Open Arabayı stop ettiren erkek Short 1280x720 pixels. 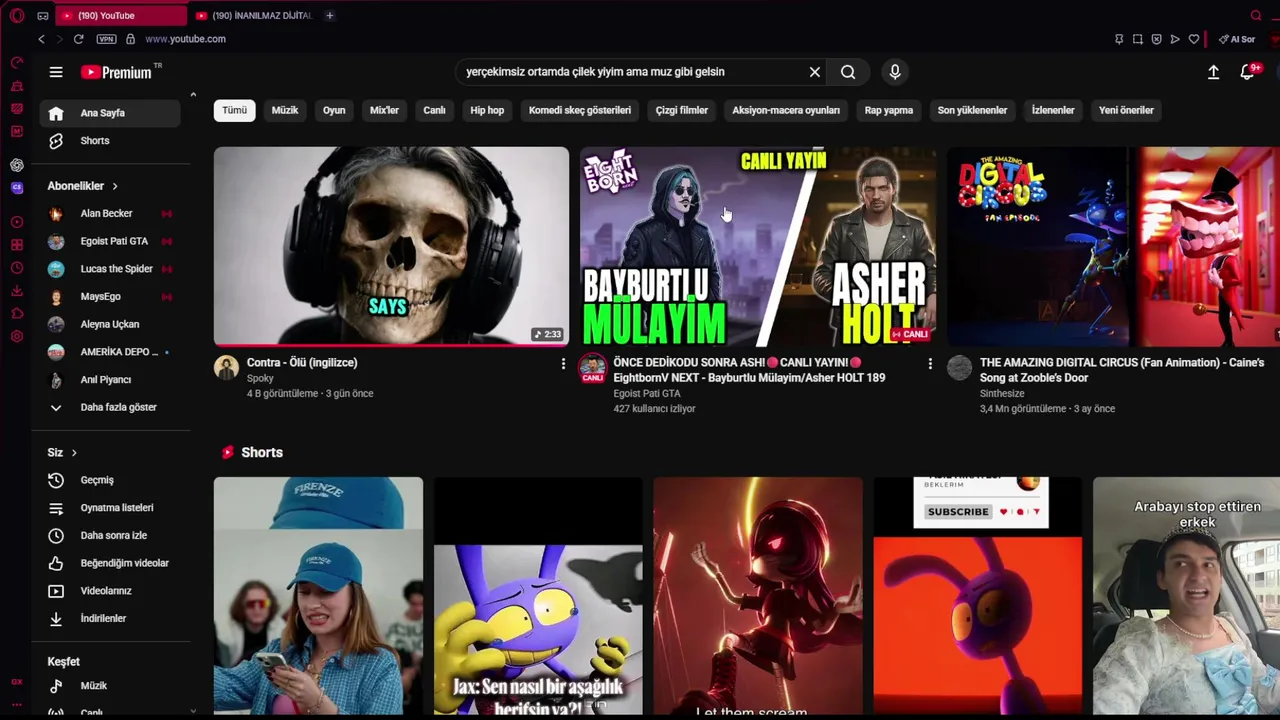coord(1186,596)
